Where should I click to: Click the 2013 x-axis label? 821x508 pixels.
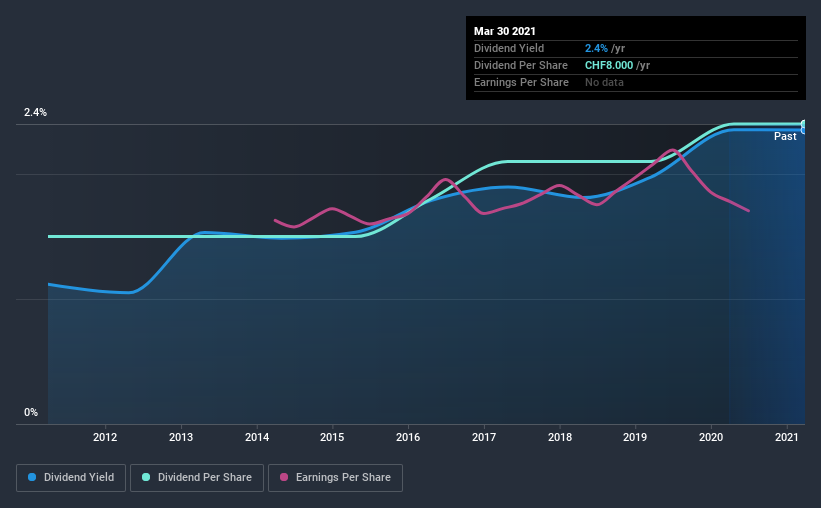tap(181, 437)
